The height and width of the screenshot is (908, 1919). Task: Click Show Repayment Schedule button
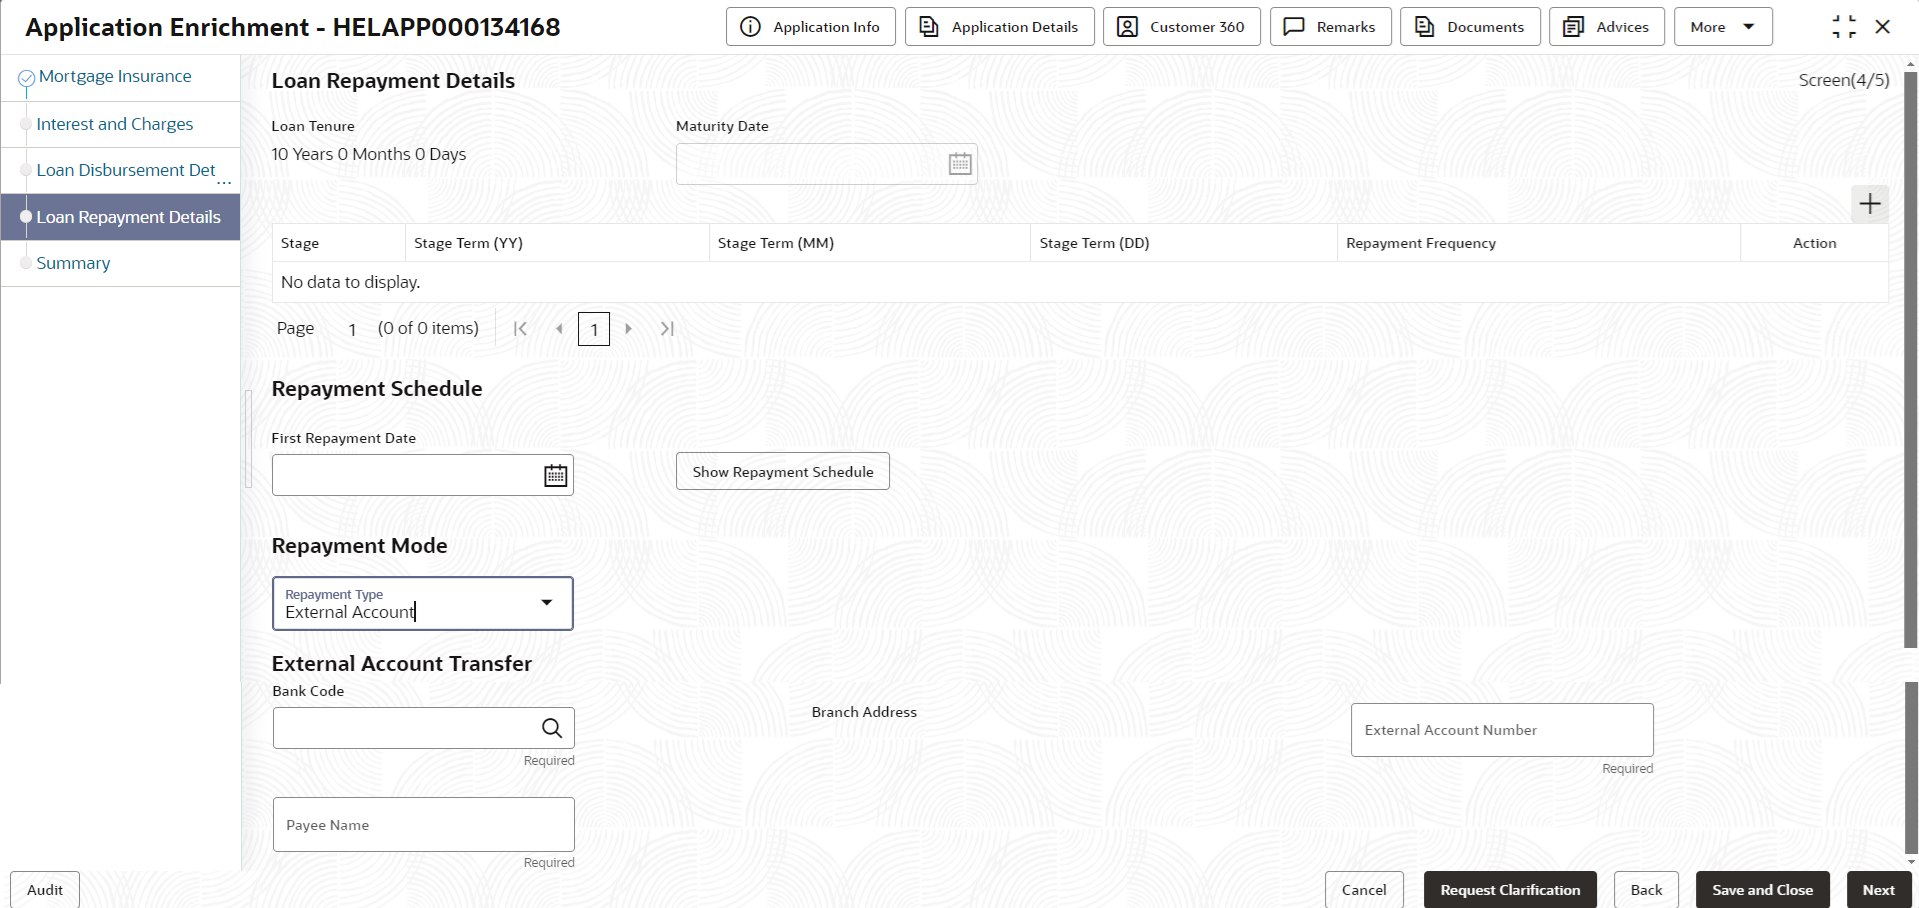click(783, 472)
